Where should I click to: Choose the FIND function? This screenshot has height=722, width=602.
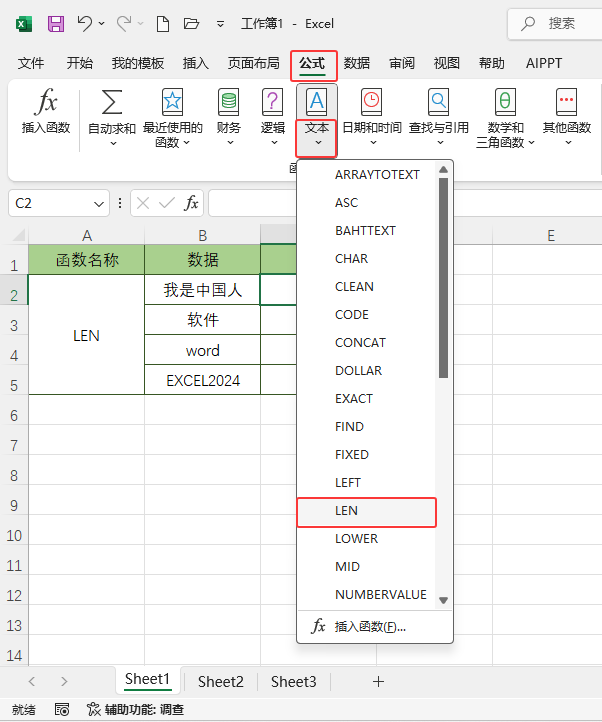tap(367, 427)
